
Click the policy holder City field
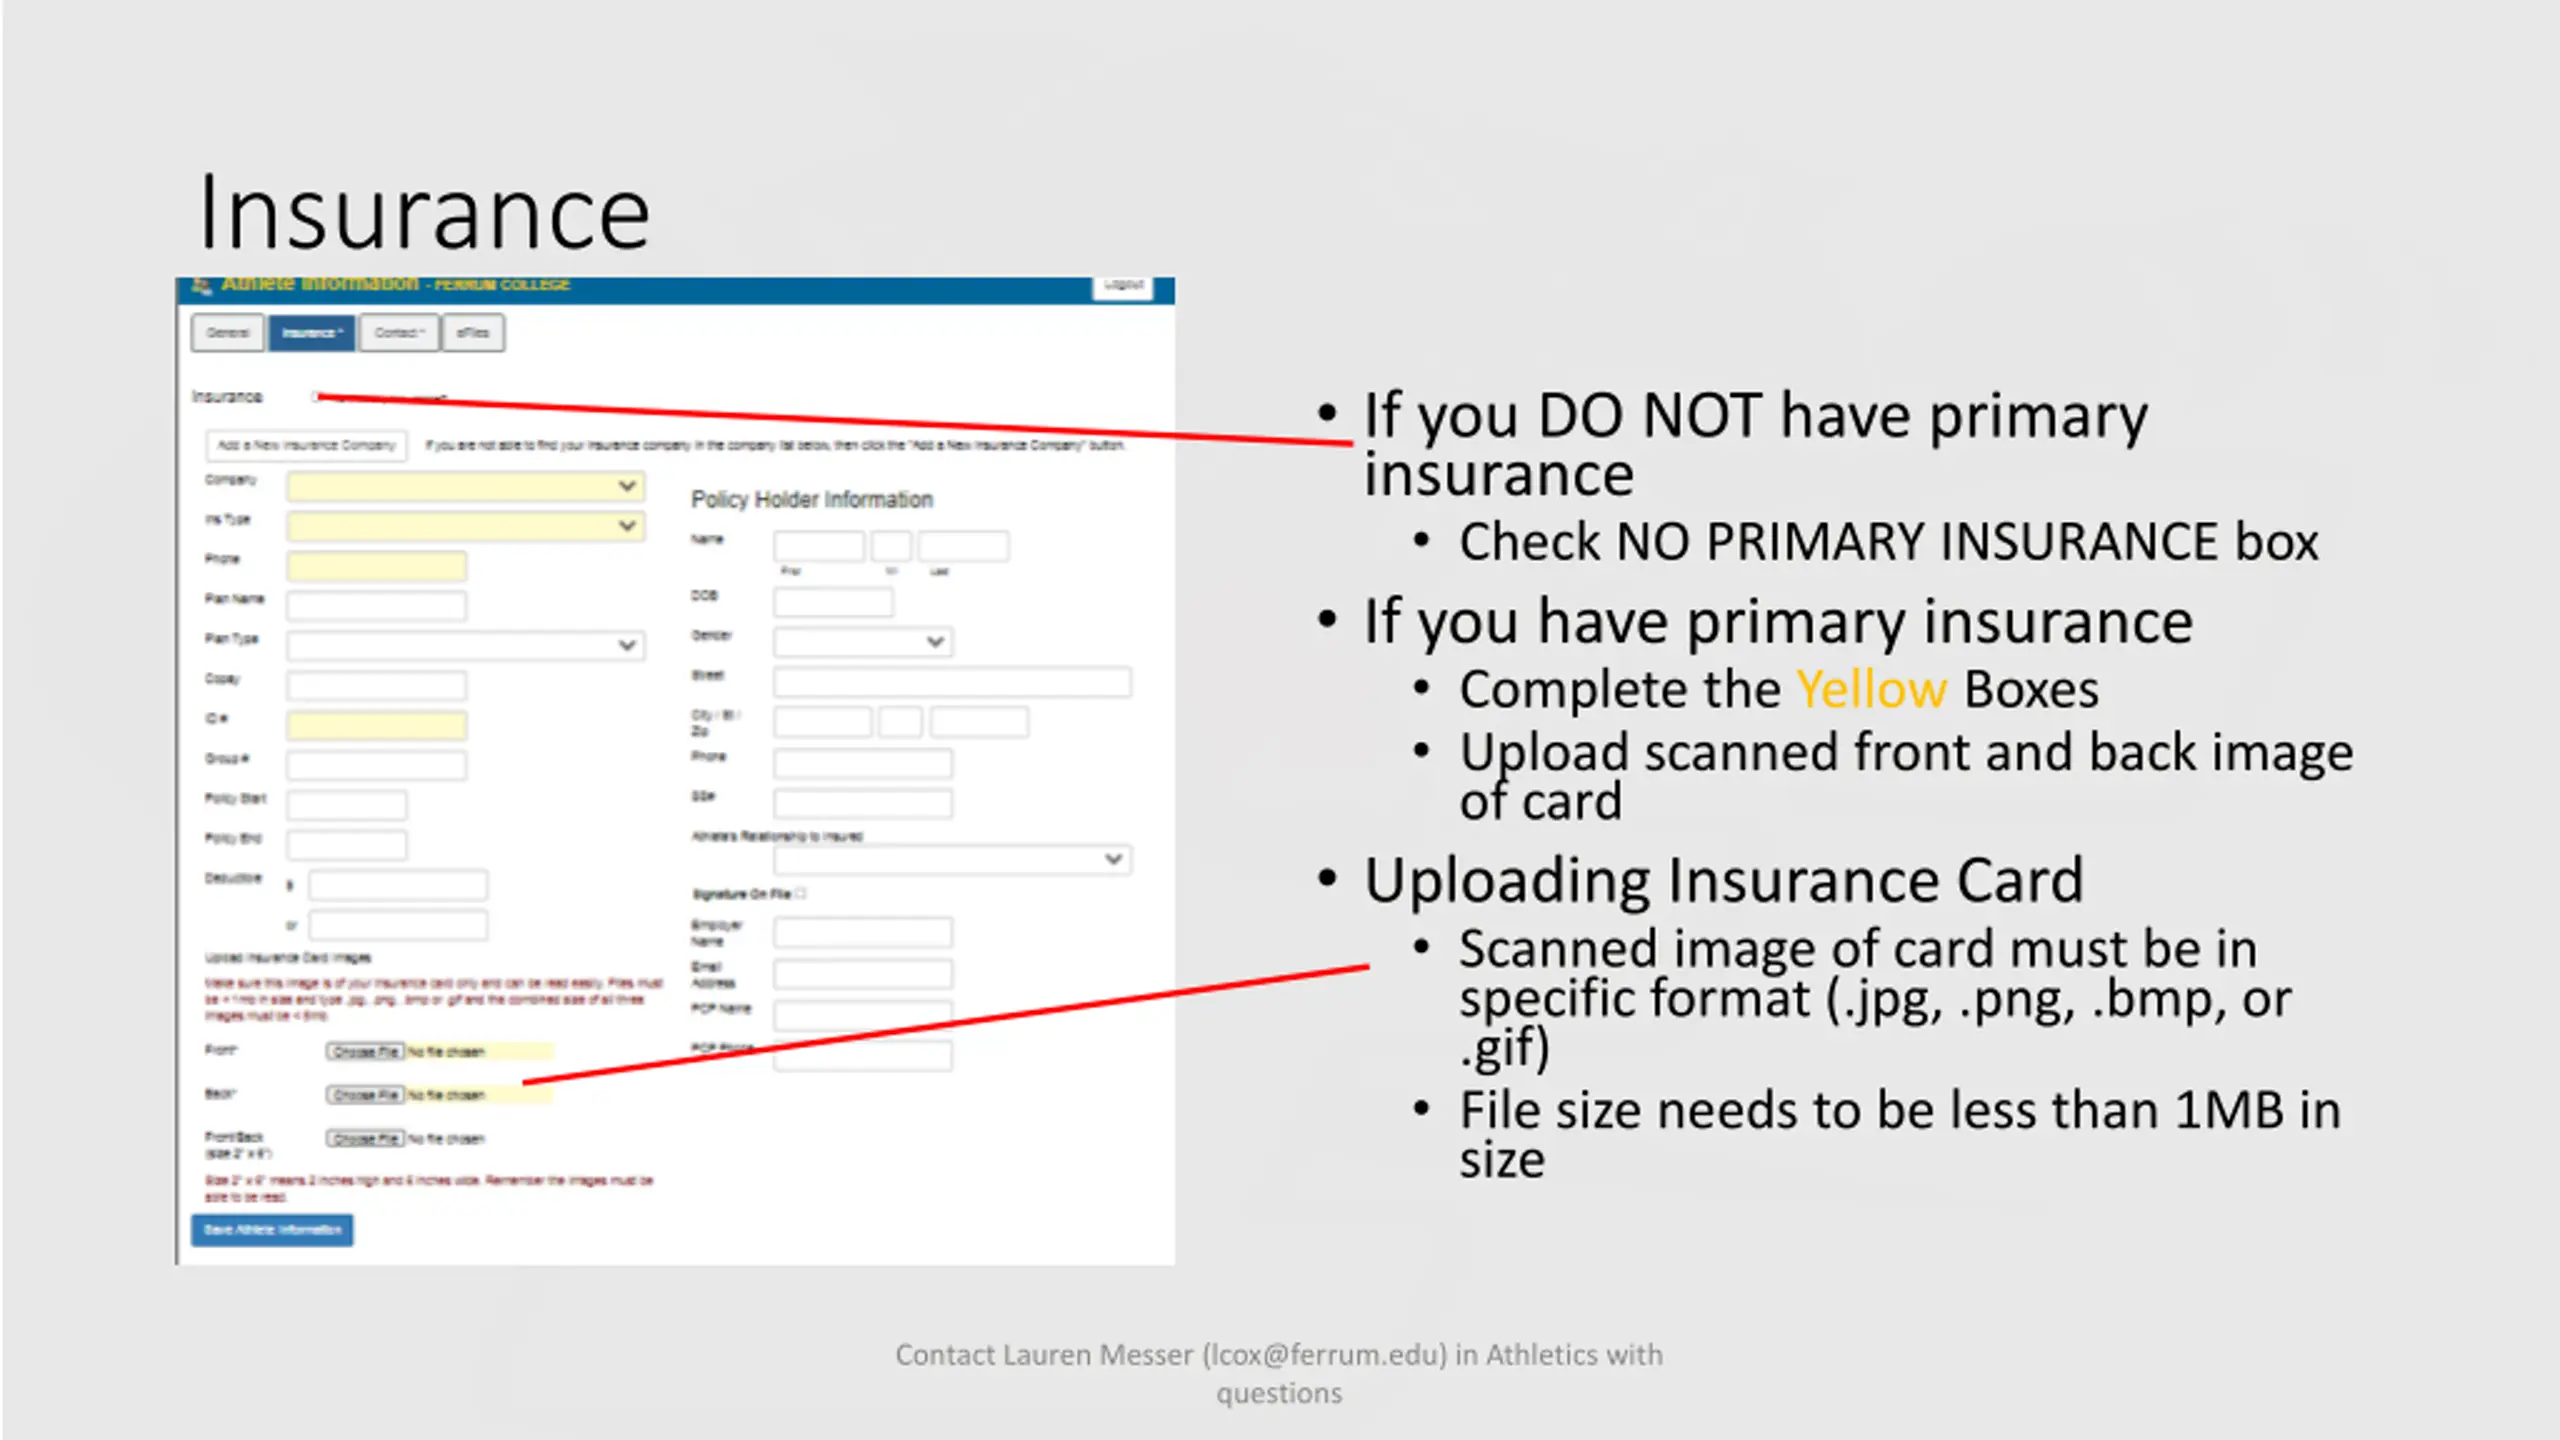pyautogui.click(x=823, y=722)
